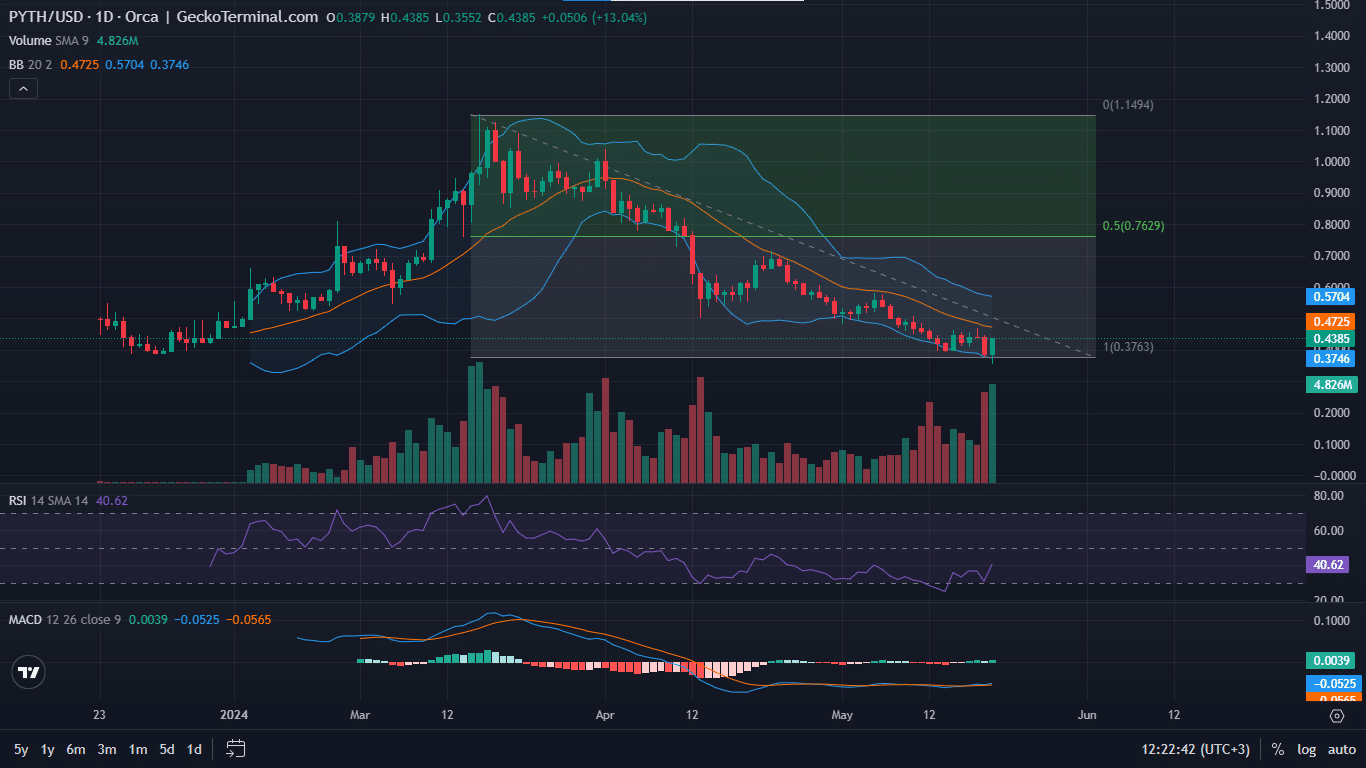Click the Jun label on time axis
The height and width of the screenshot is (768, 1366).
coord(1087,716)
